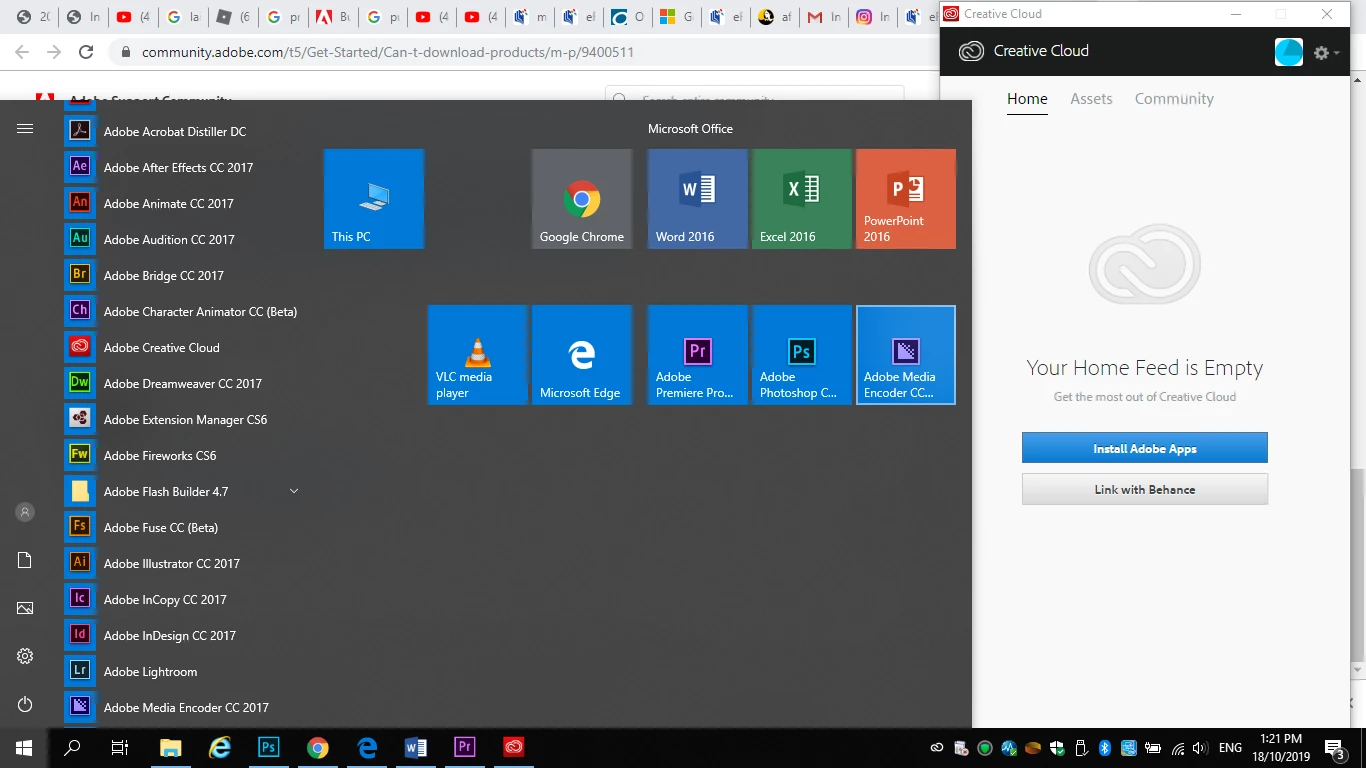Viewport: 1366px width, 768px height.
Task: Open Settings gear in Start sidebar
Action: coord(25,656)
